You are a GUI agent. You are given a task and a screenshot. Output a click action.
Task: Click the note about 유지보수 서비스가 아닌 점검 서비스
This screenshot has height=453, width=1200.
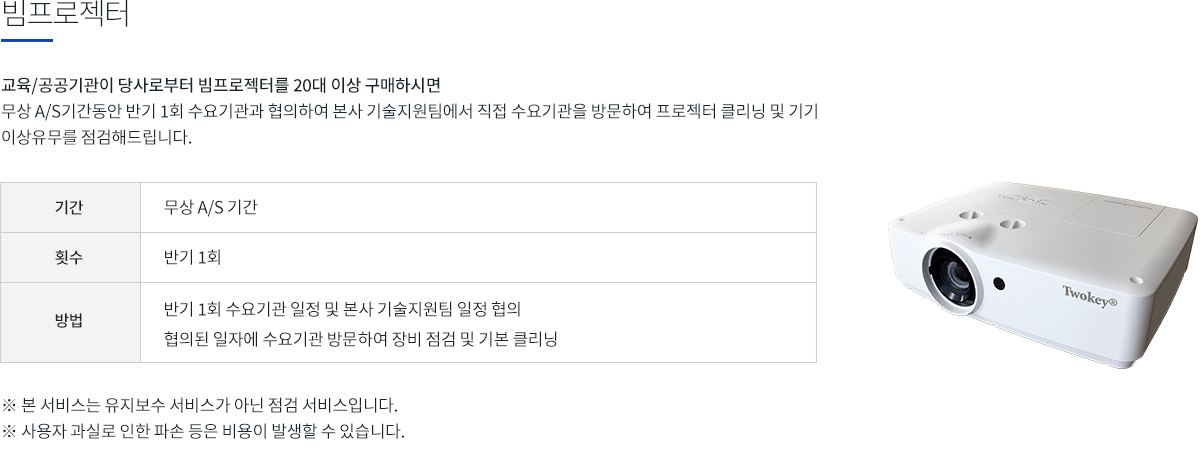[200, 406]
